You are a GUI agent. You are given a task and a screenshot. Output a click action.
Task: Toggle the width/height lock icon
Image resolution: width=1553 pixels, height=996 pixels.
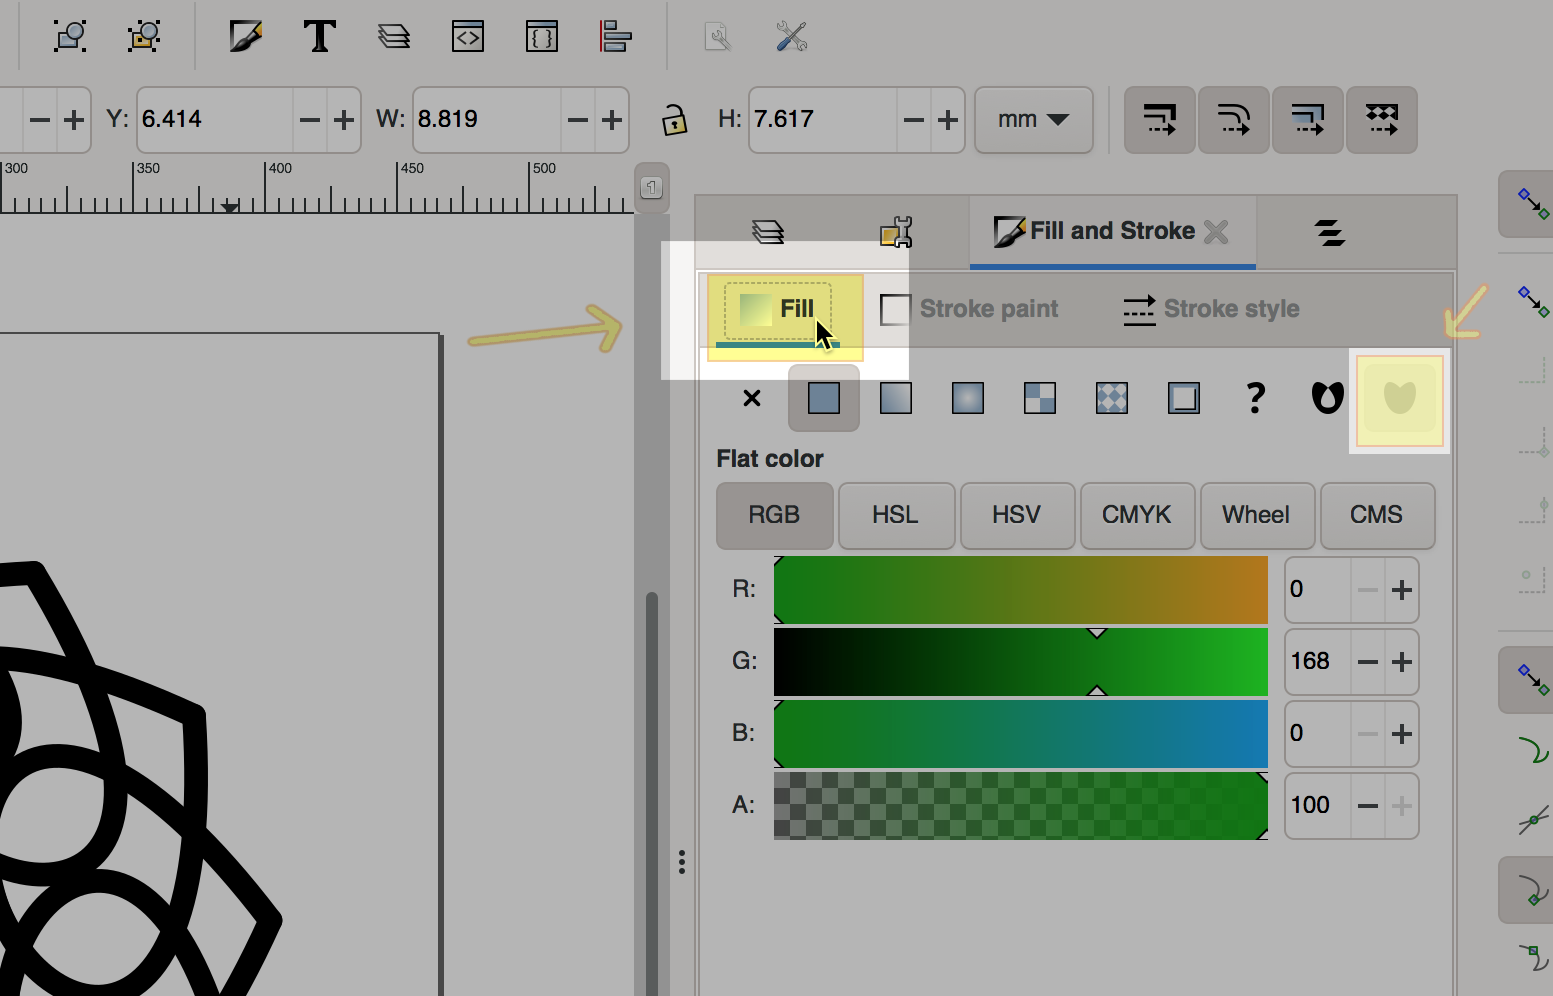tap(675, 120)
